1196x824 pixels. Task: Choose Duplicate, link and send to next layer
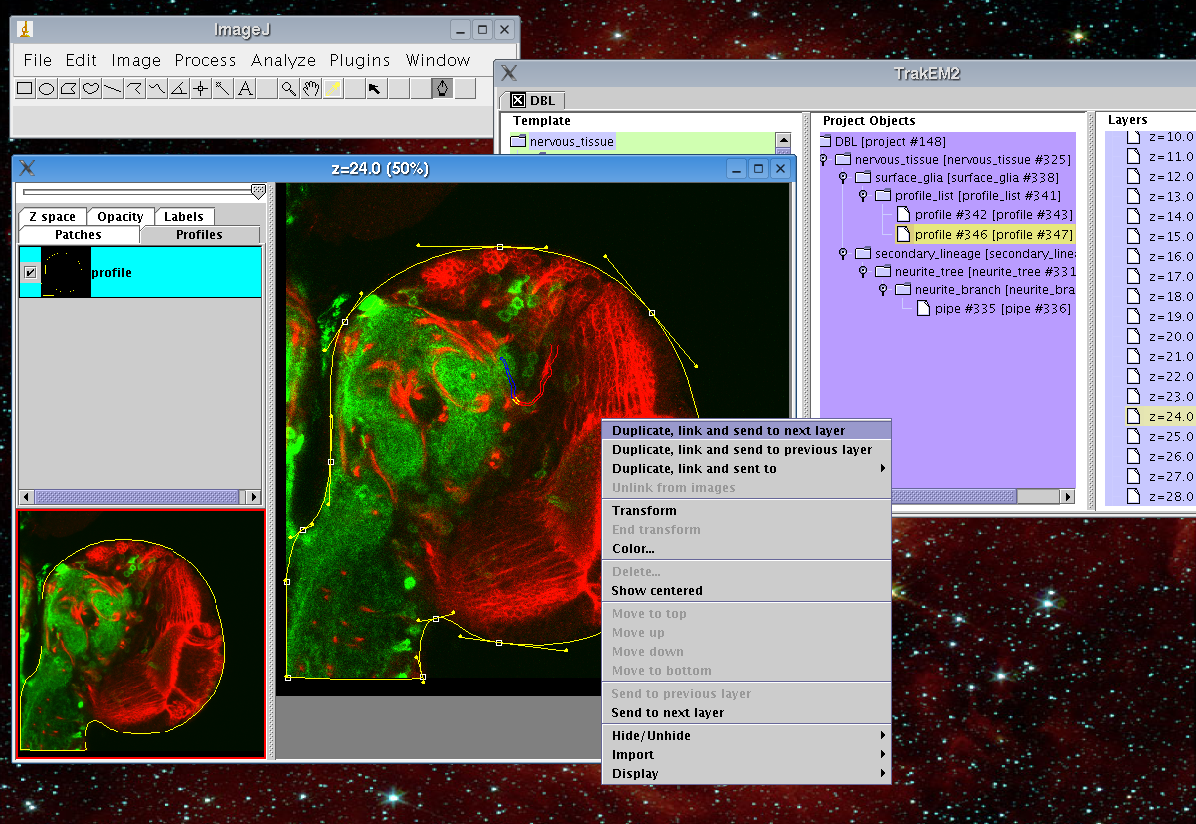point(728,431)
